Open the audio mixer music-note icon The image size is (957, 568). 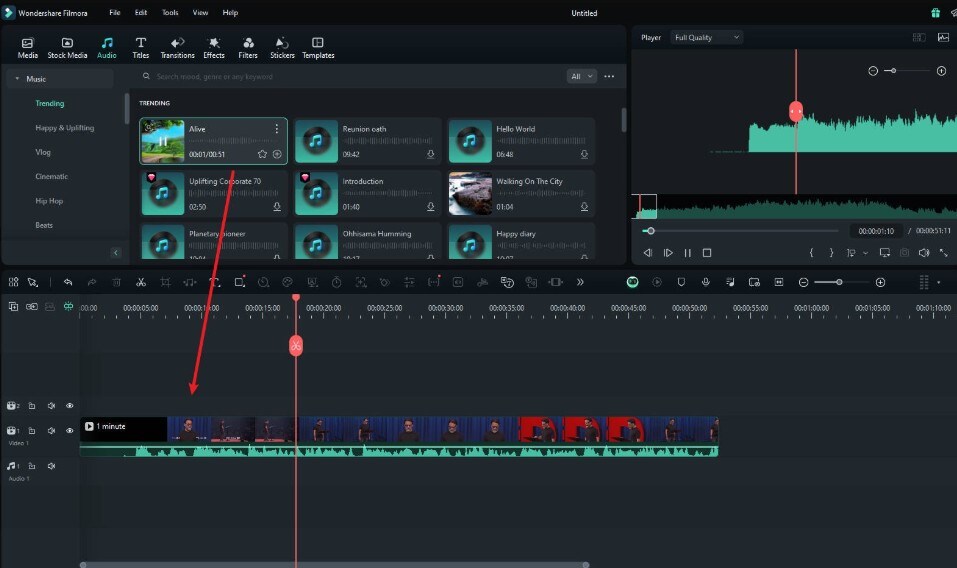730,282
